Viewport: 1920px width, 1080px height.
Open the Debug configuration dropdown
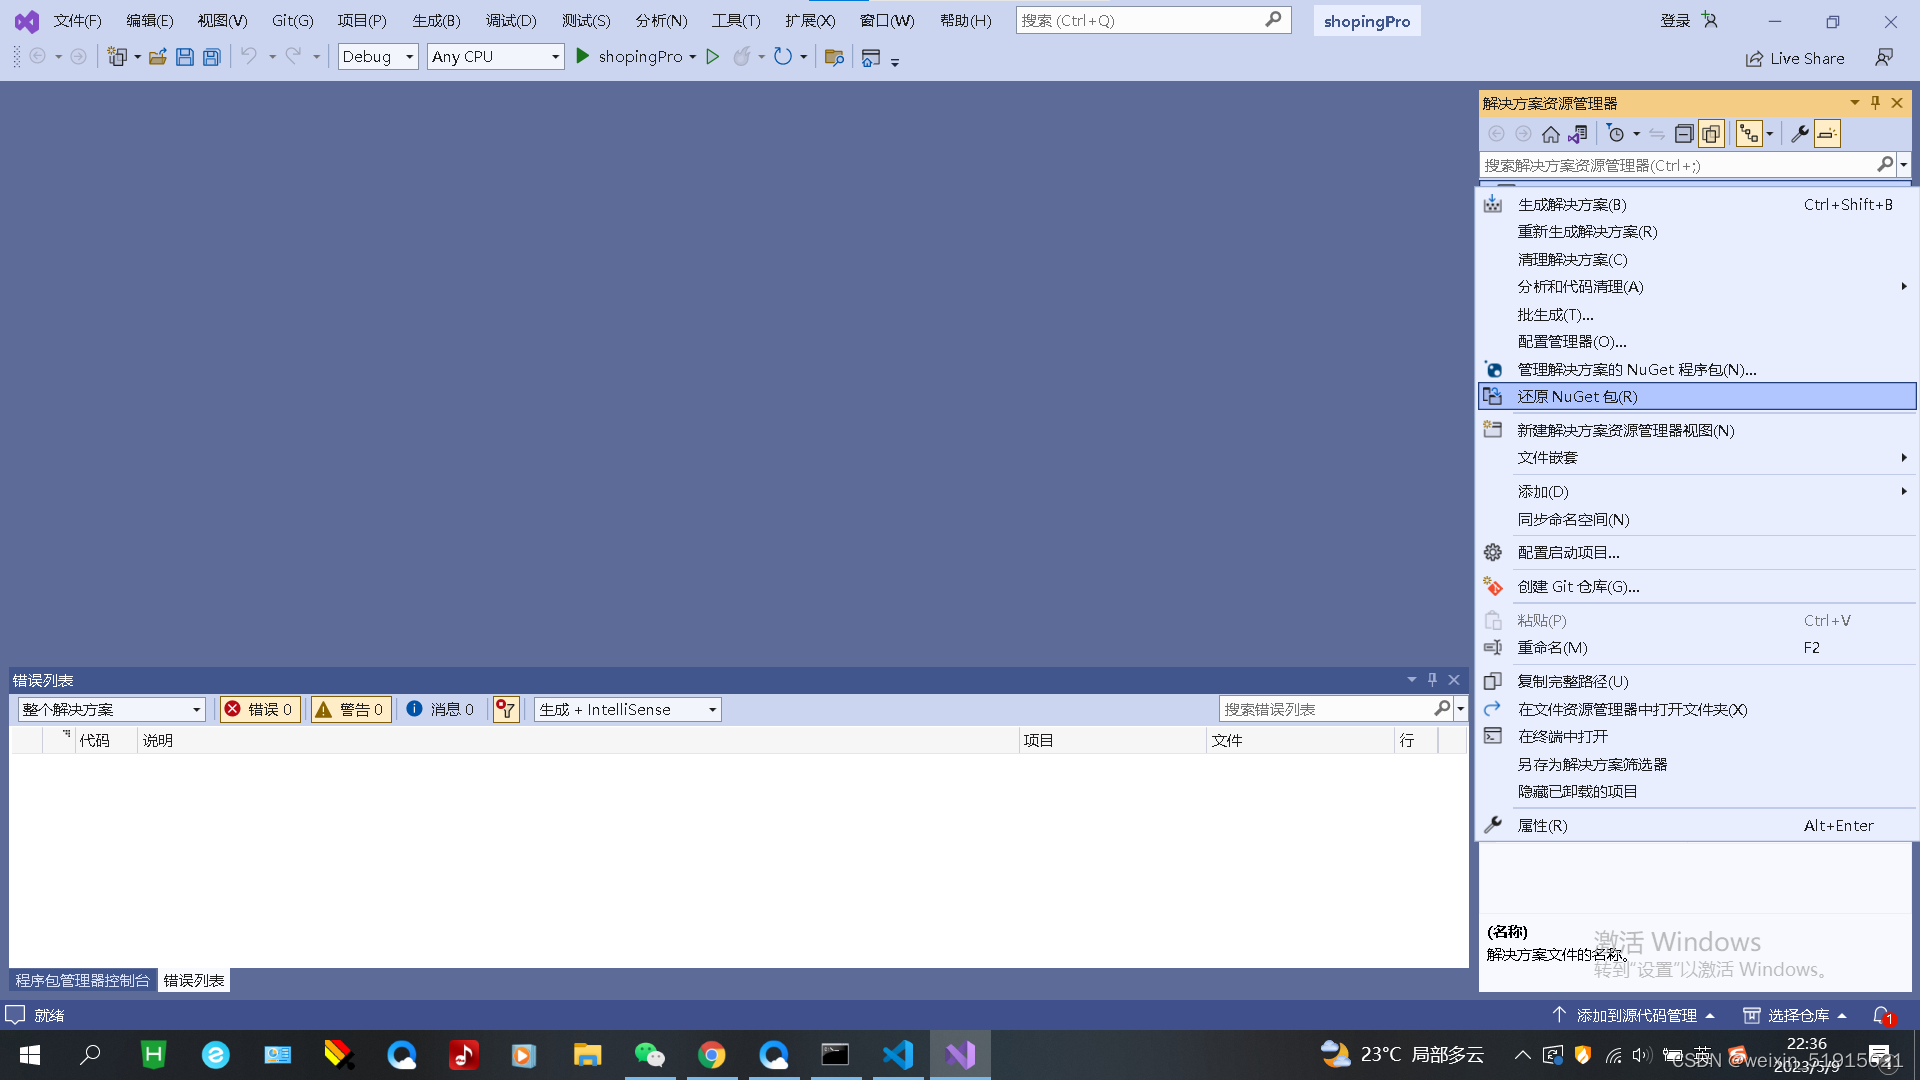(378, 57)
